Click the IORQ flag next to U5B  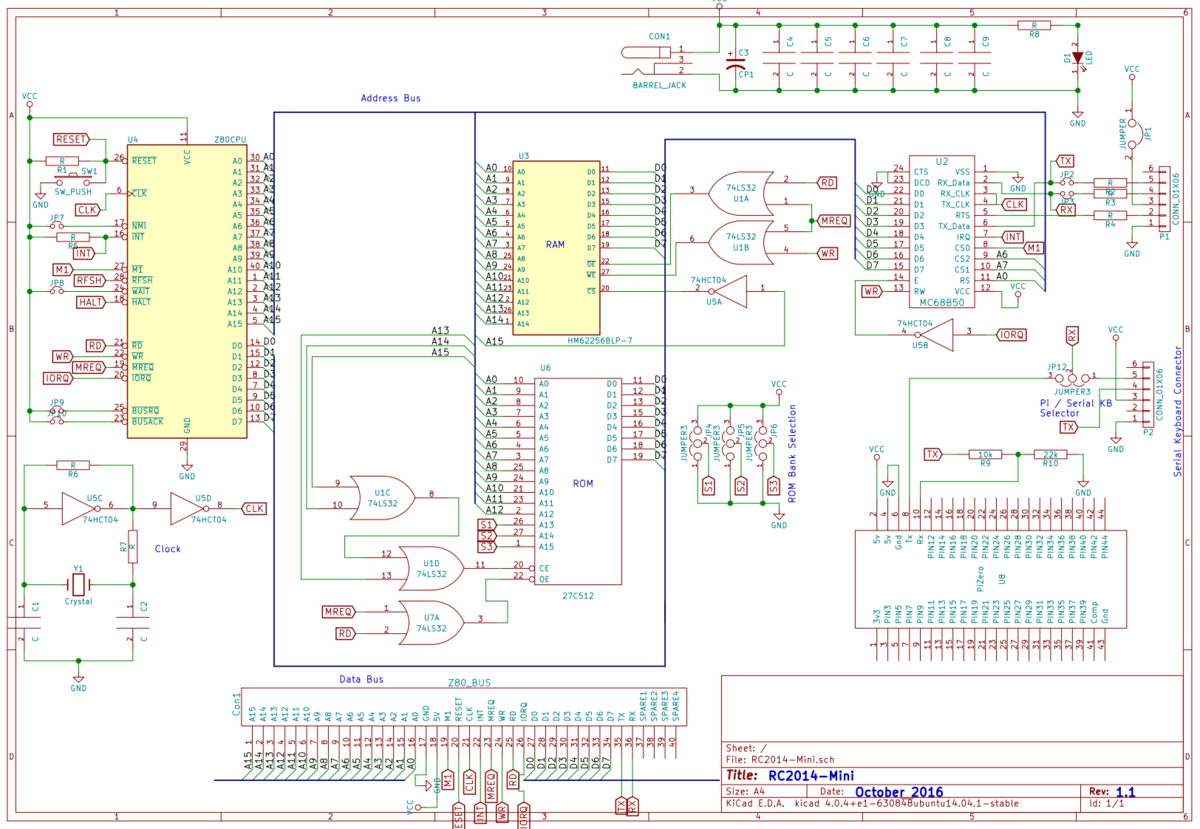point(1010,334)
